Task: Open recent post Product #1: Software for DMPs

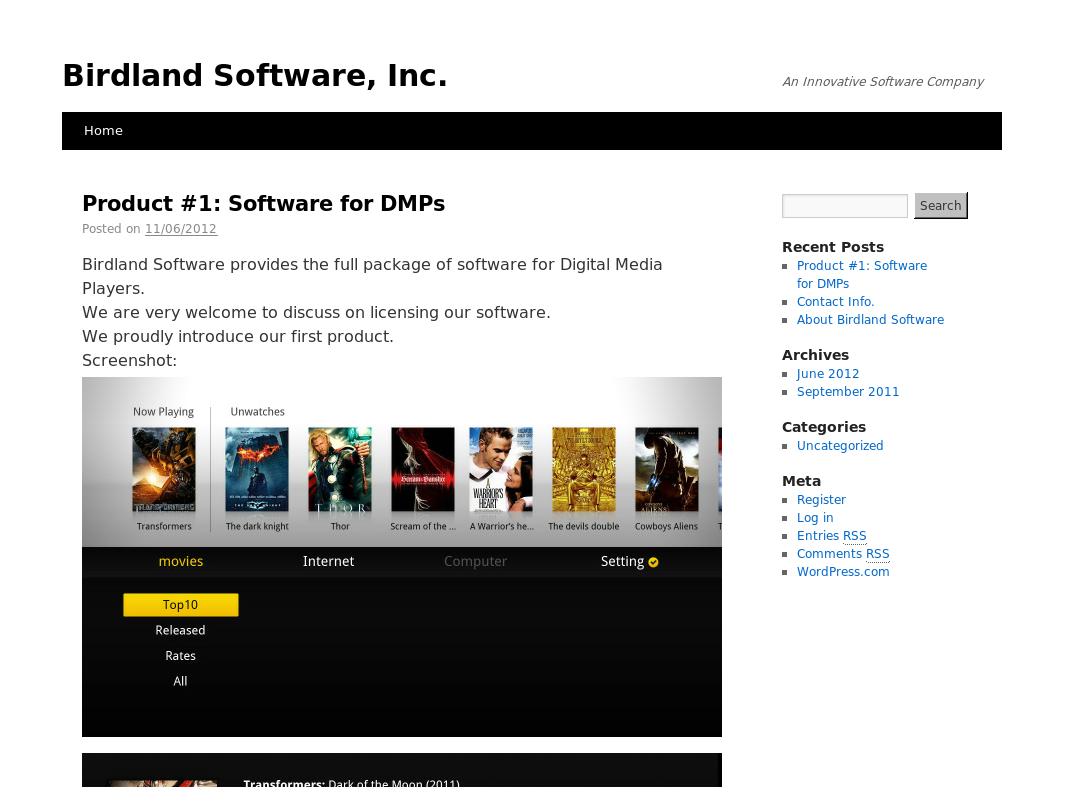Action: (x=862, y=275)
